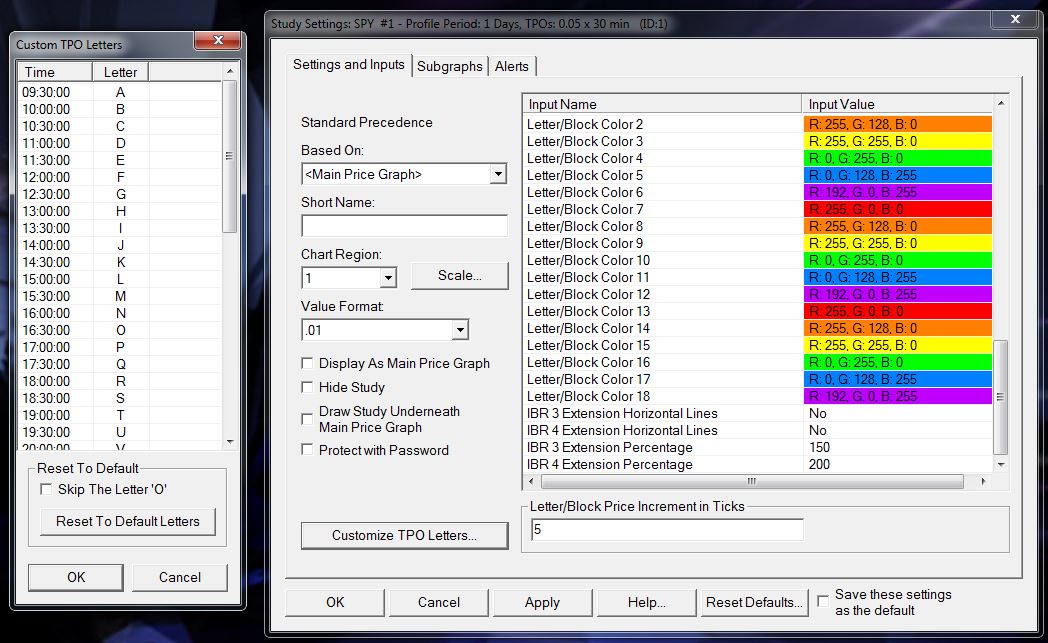
Task: Click the Apply button
Action: (542, 602)
